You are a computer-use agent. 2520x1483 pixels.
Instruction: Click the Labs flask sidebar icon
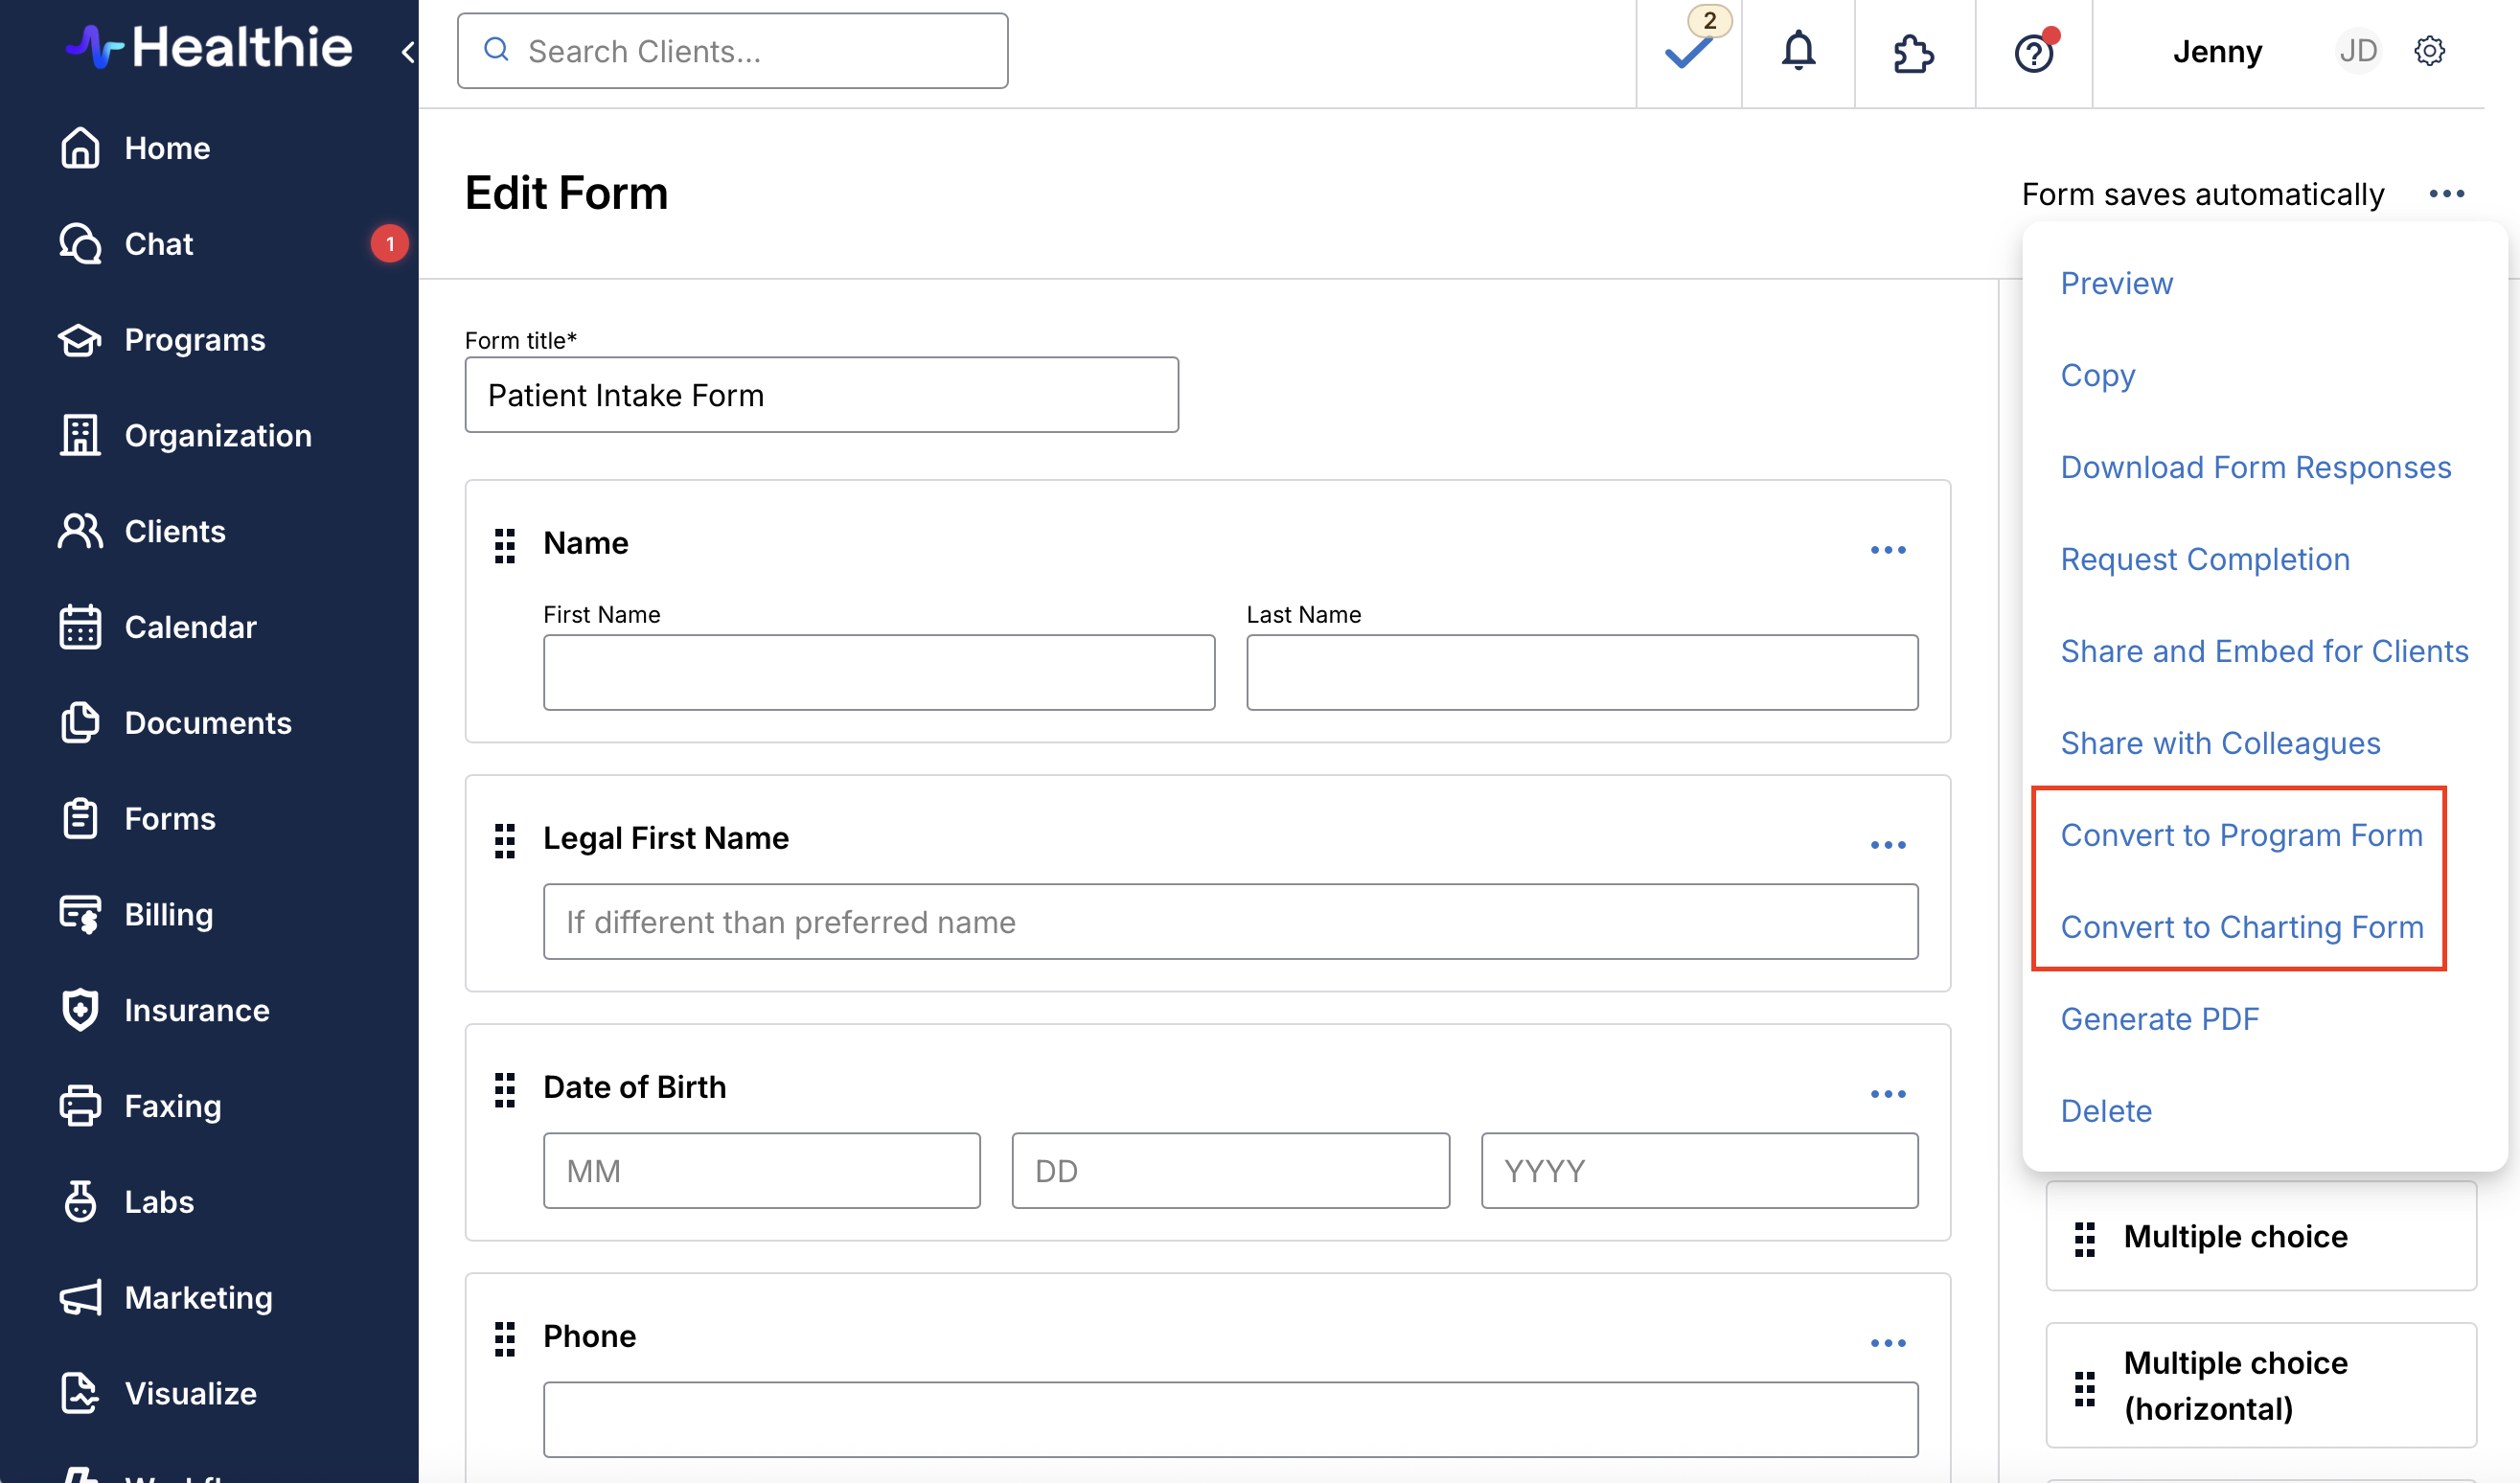[80, 1201]
